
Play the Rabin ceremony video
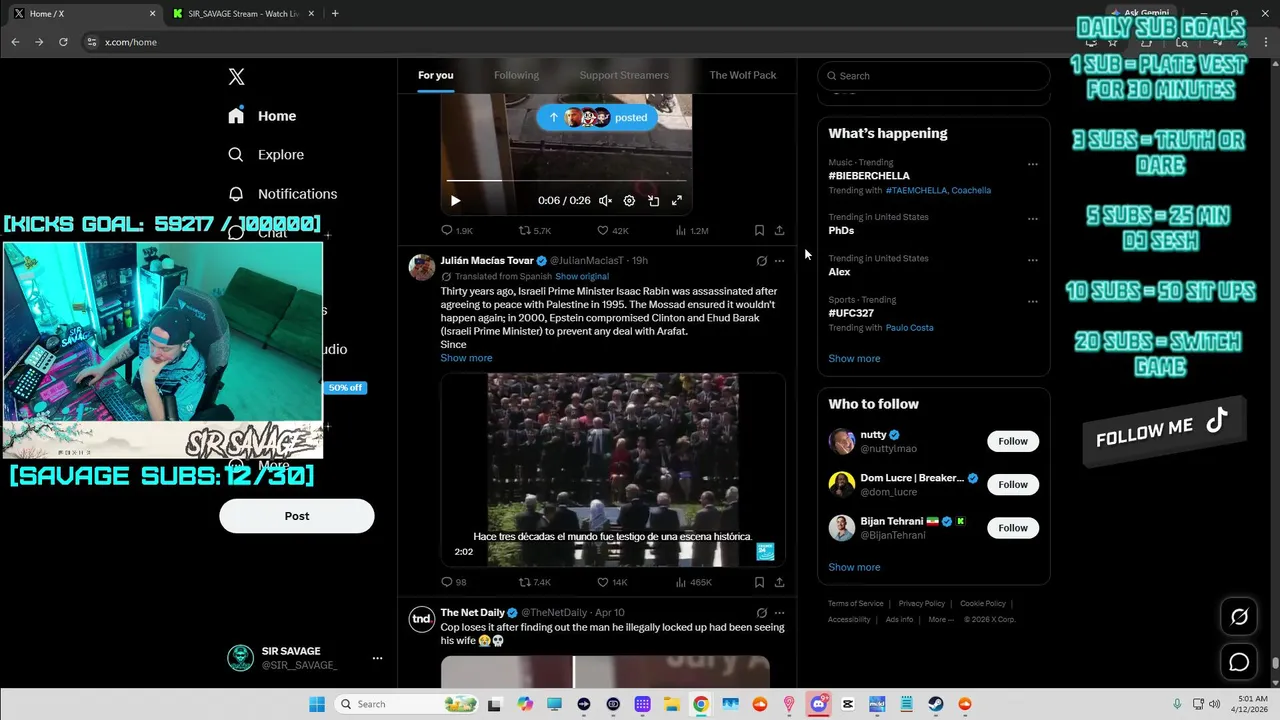click(613, 470)
